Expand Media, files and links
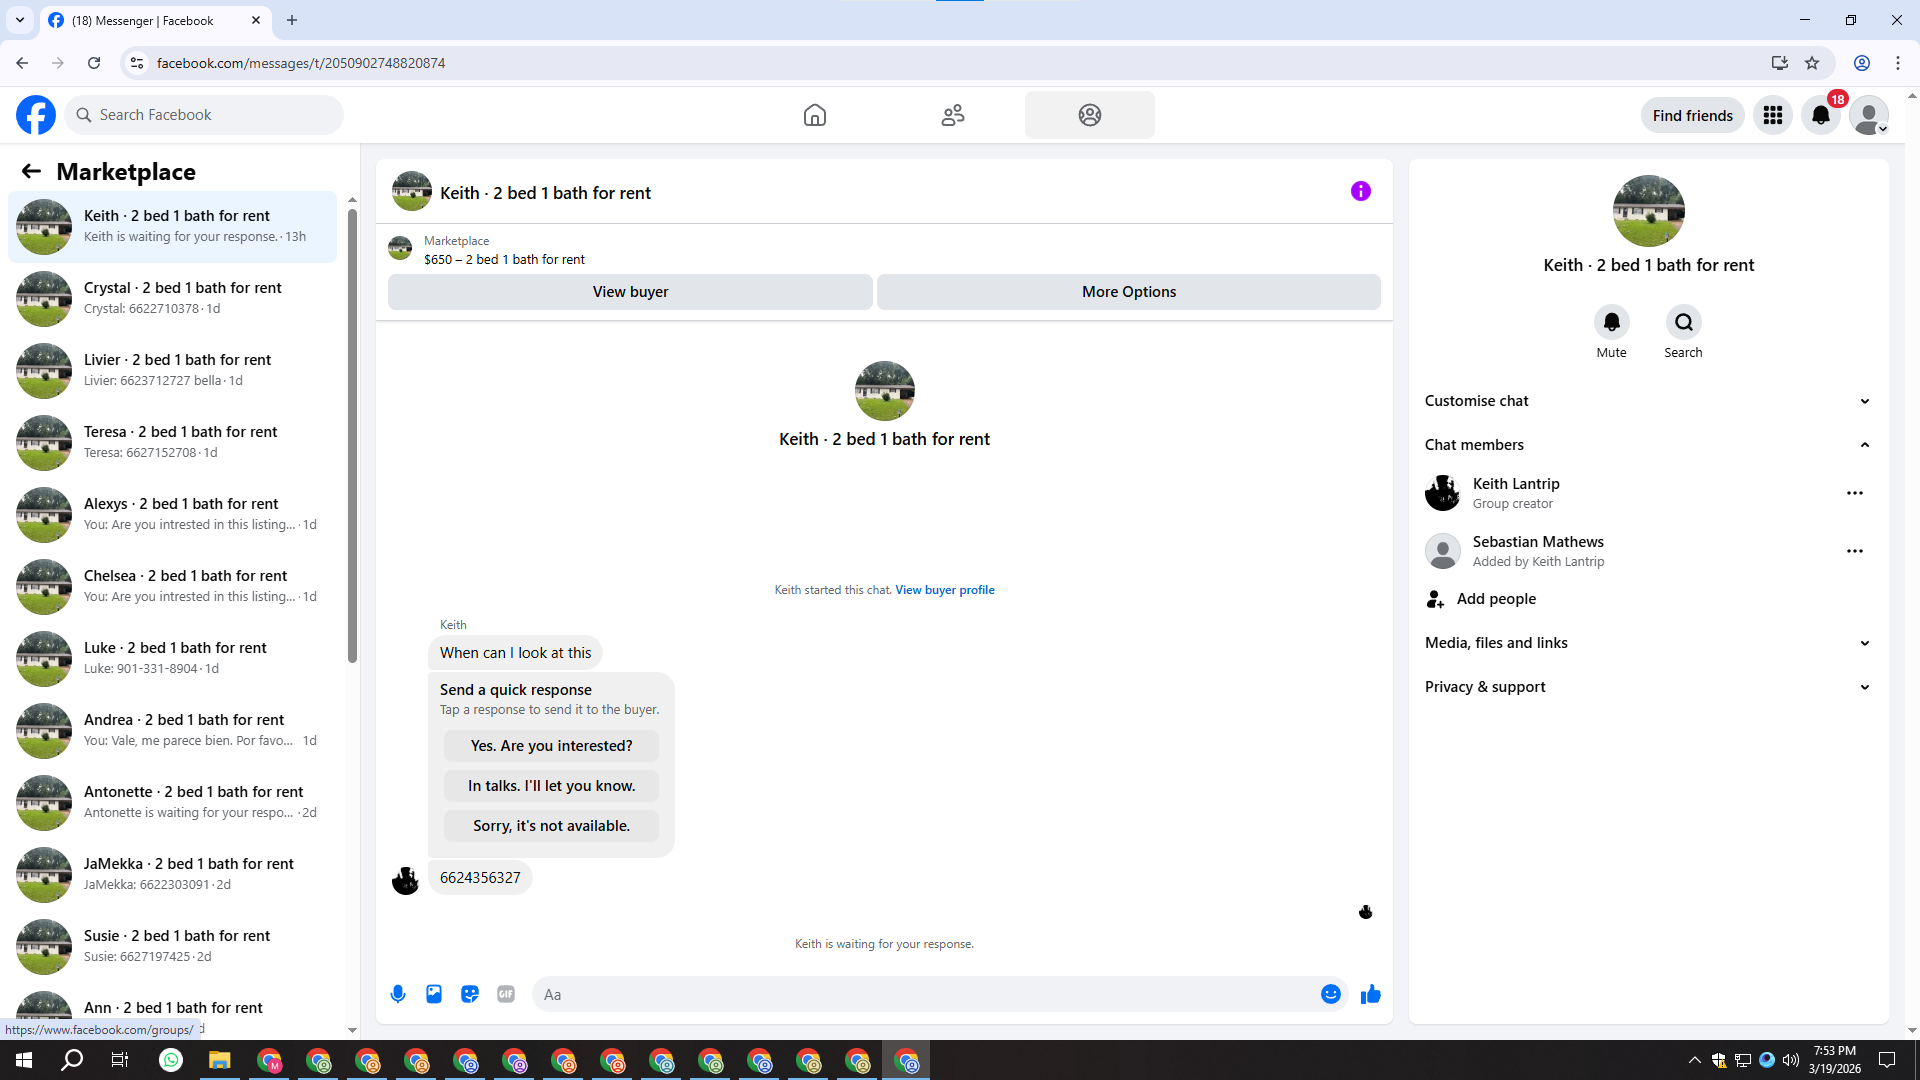This screenshot has height=1080, width=1920. tap(1647, 643)
